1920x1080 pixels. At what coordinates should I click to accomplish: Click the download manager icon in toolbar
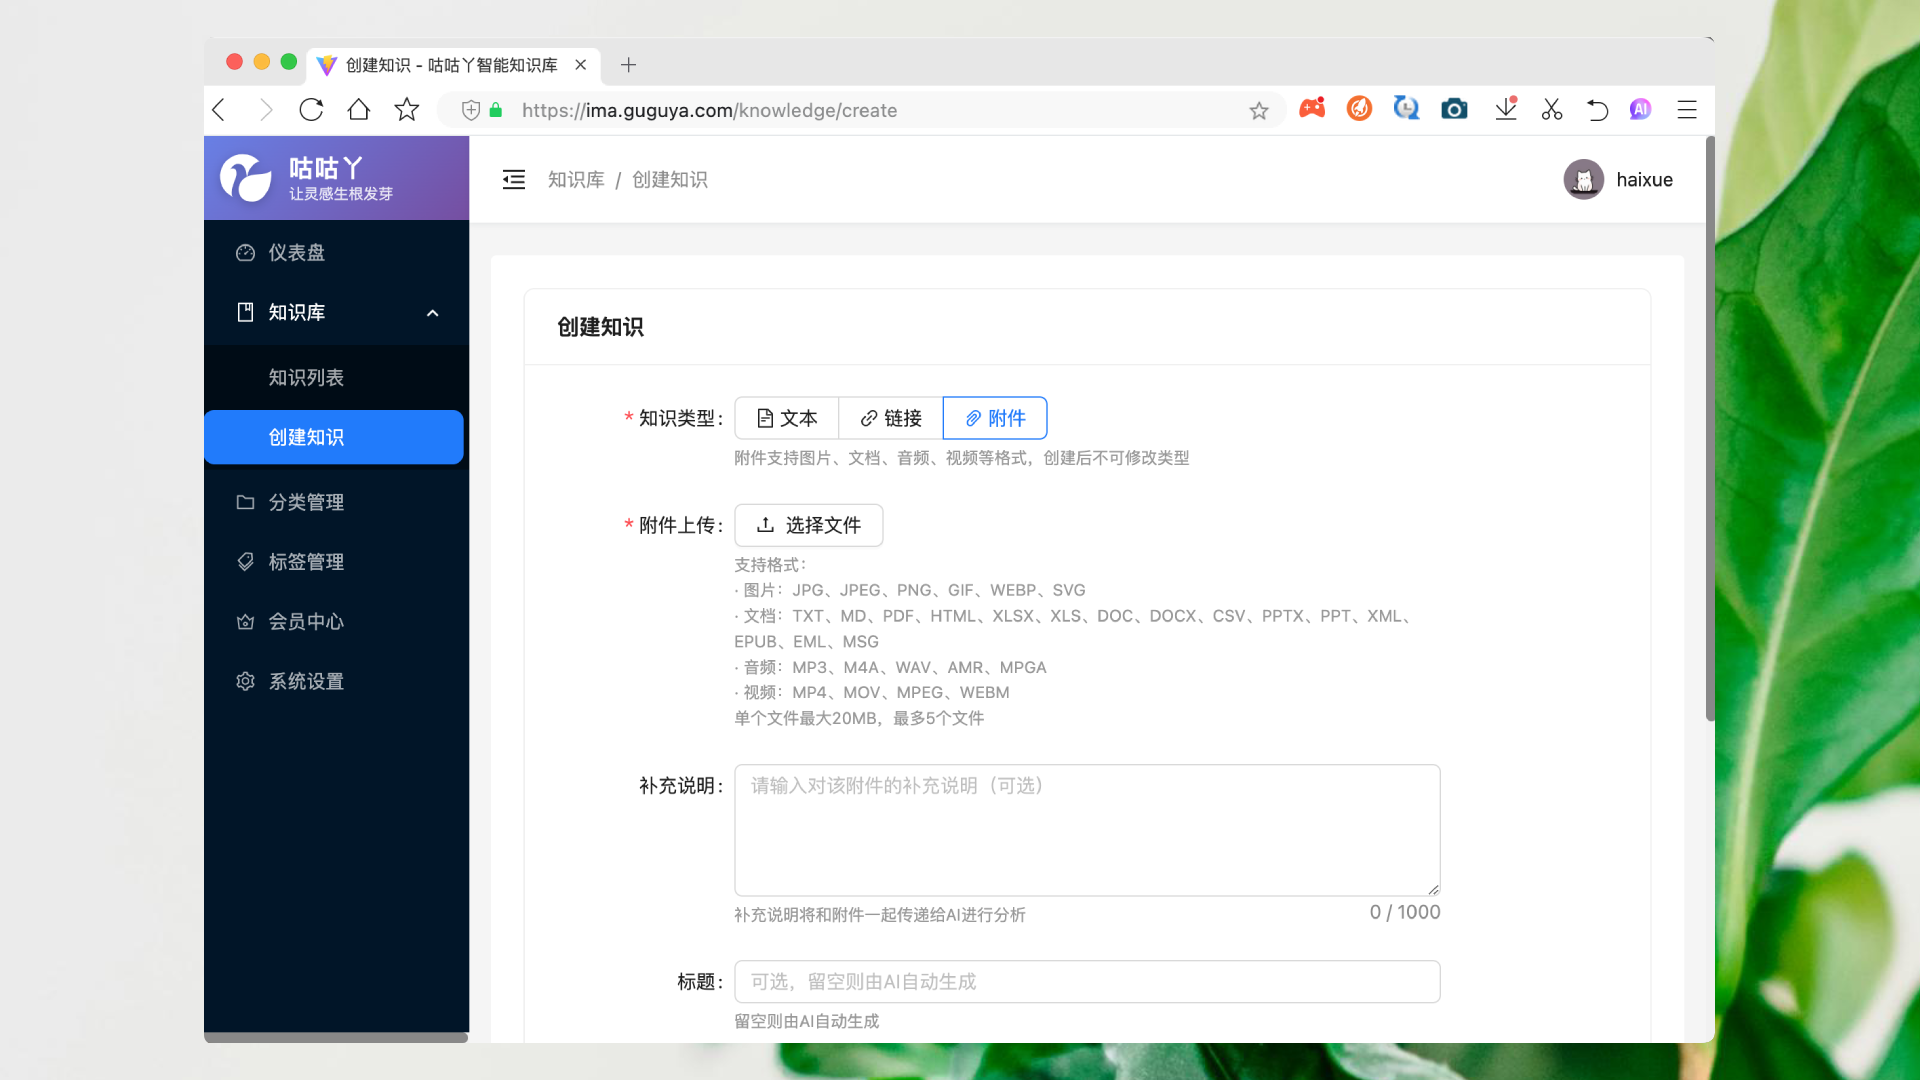click(1505, 109)
